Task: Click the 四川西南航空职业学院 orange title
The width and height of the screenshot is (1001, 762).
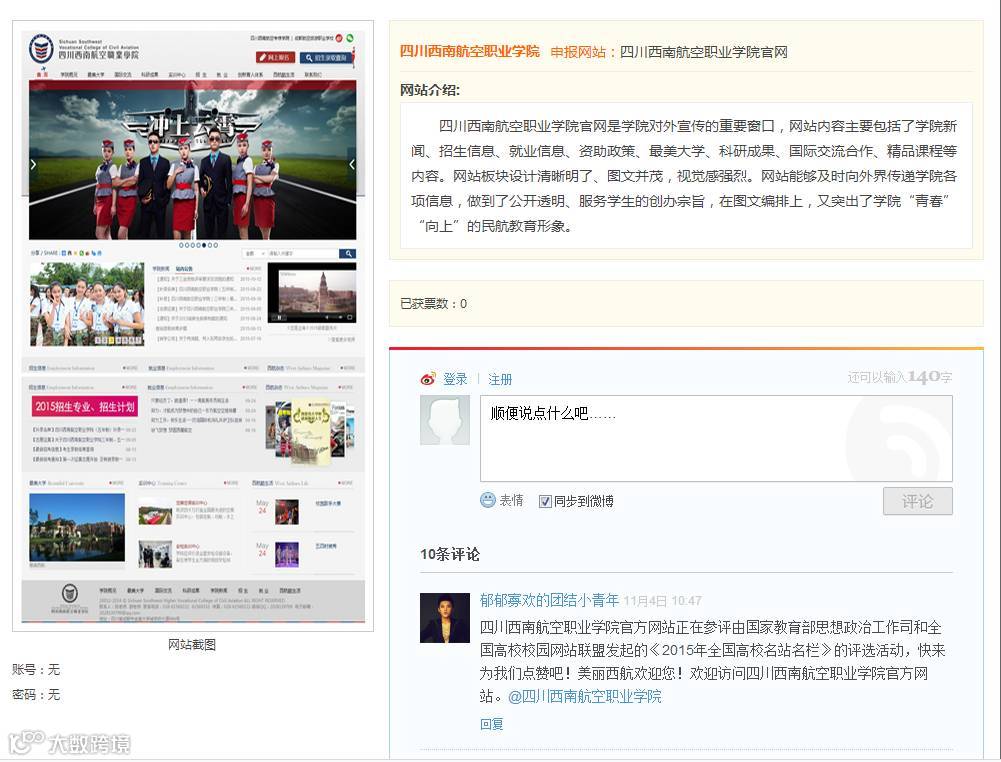Action: [470, 52]
